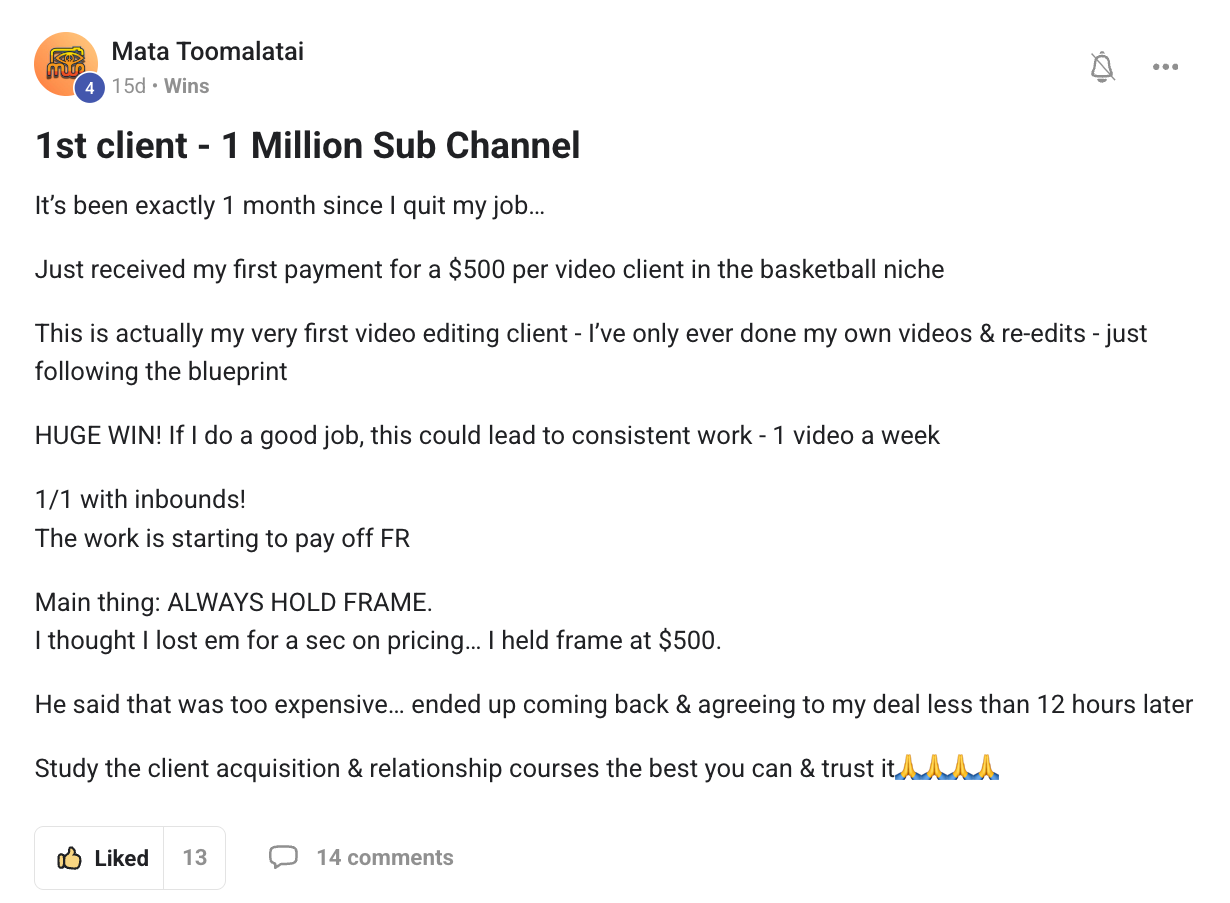The width and height of the screenshot is (1230, 903).
Task: Click the 15d post timestamp
Action: click(x=127, y=86)
